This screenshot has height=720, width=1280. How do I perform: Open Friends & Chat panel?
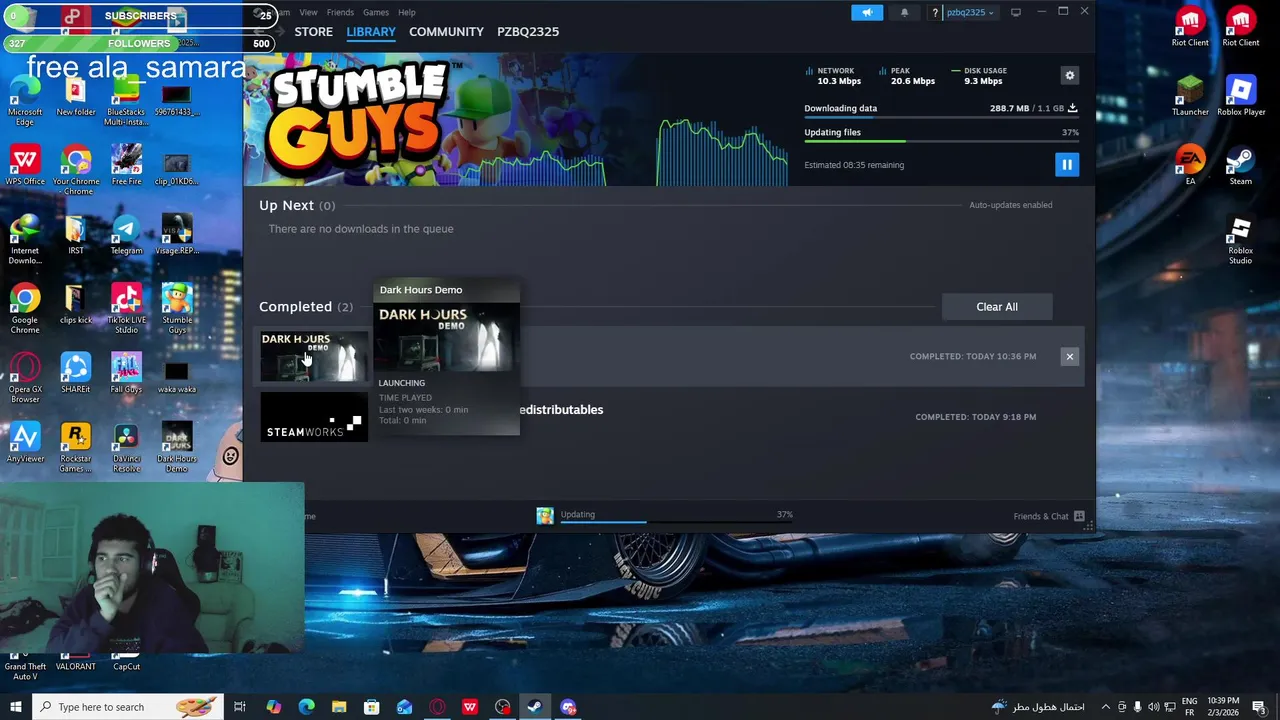[1048, 516]
